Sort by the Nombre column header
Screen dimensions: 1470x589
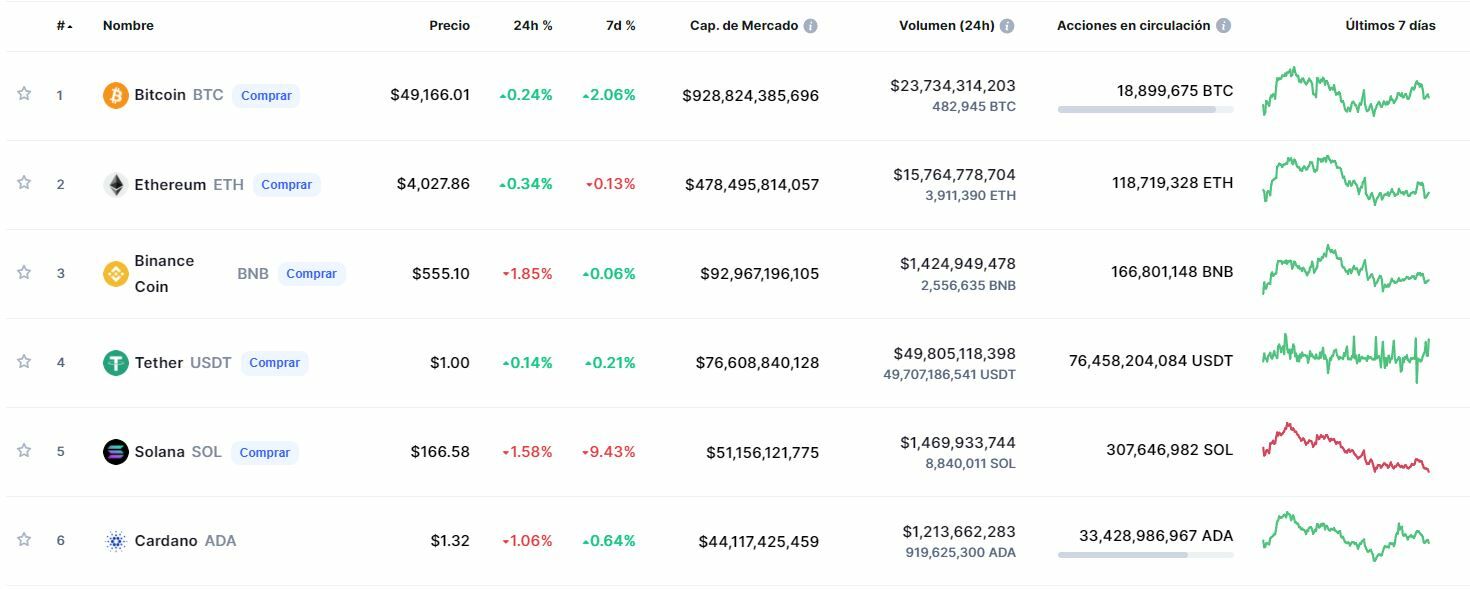[x=128, y=26]
